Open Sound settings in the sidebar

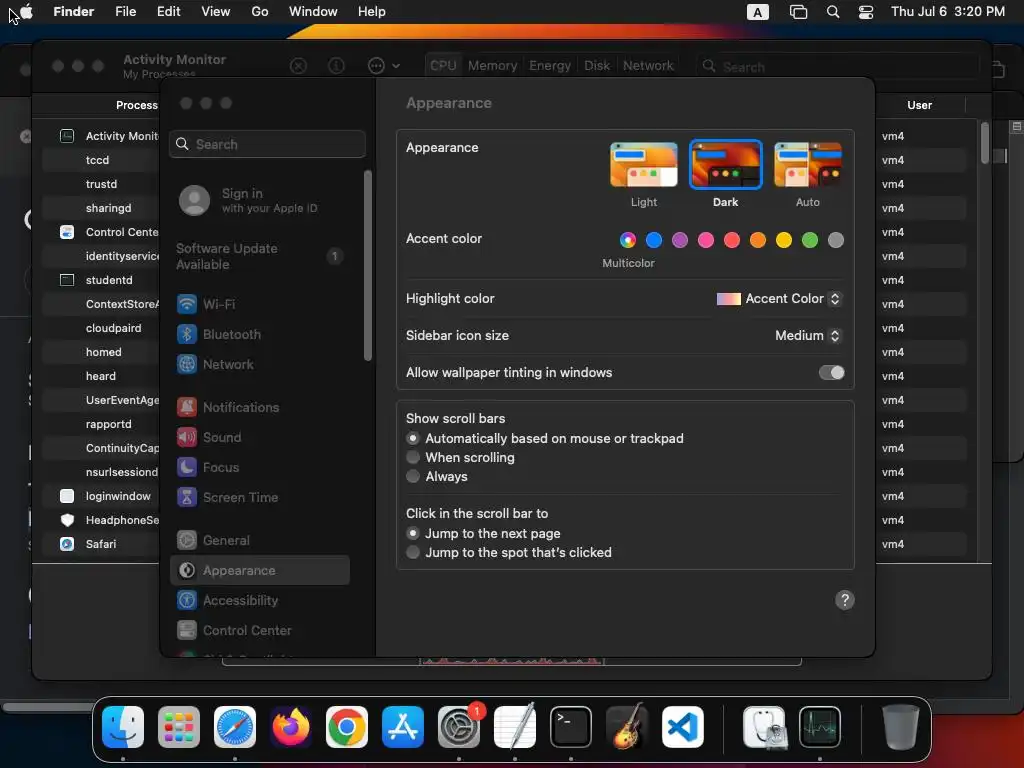pos(261,438)
